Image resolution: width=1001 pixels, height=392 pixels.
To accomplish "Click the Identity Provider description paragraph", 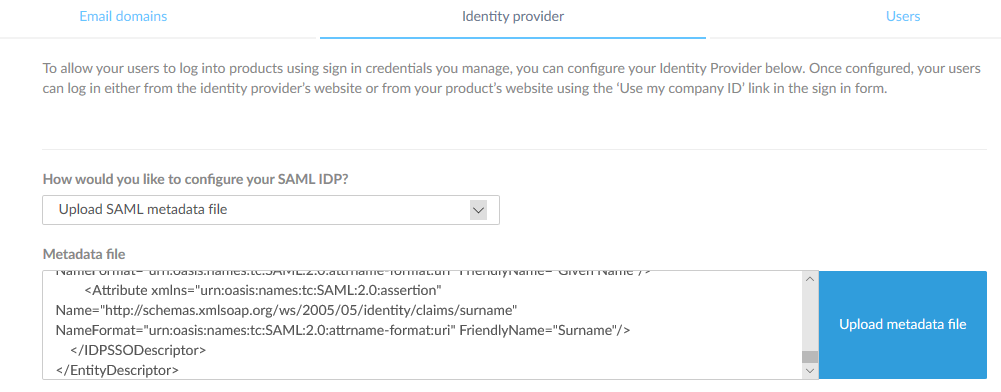I will pos(511,79).
